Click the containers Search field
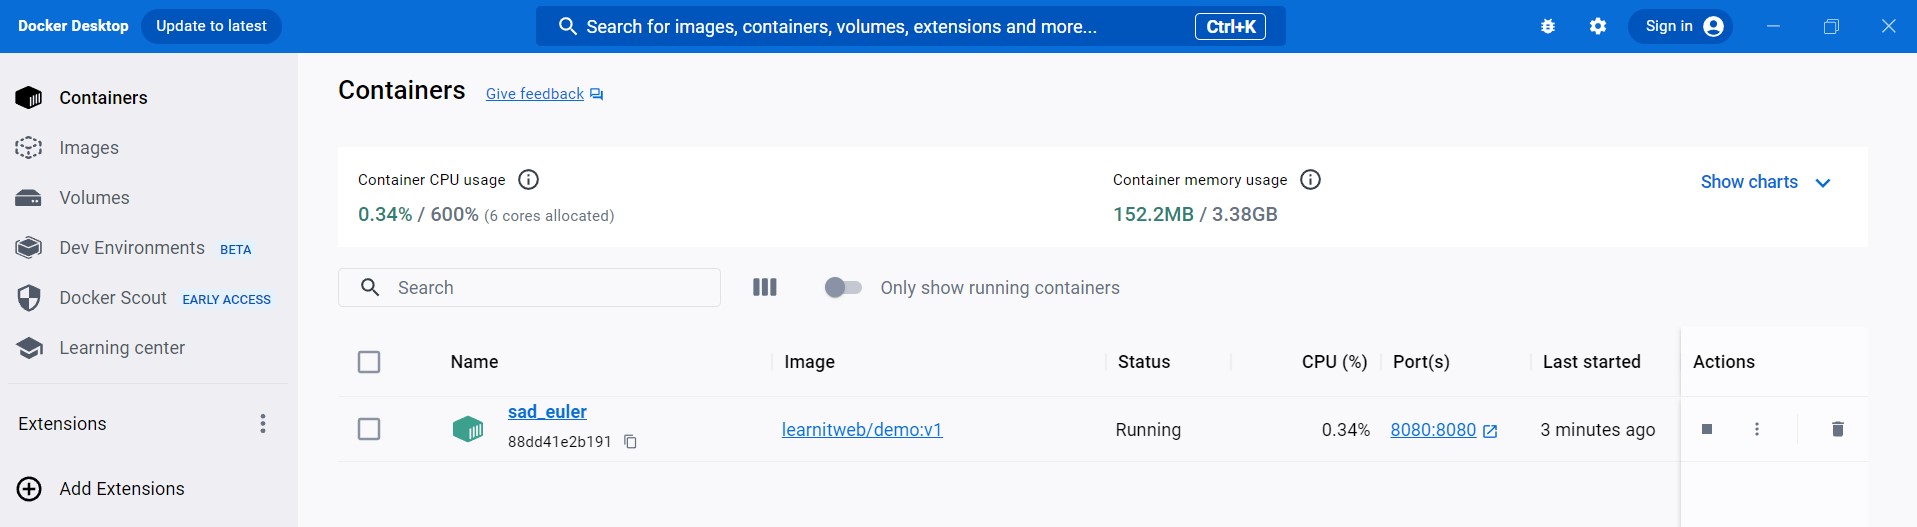 tap(550, 288)
